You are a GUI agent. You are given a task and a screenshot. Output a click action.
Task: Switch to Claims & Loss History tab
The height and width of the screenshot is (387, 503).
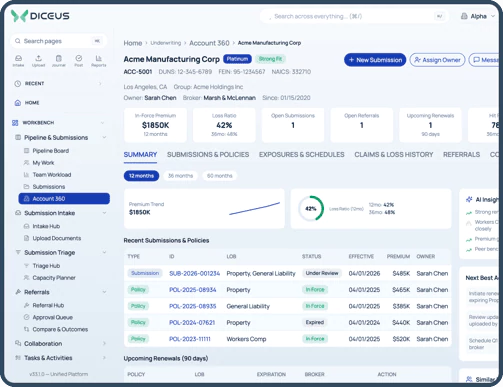394,155
